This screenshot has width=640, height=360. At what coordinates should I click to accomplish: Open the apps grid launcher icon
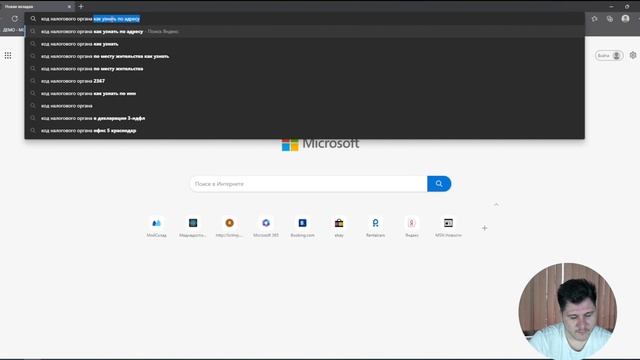pos(8,56)
